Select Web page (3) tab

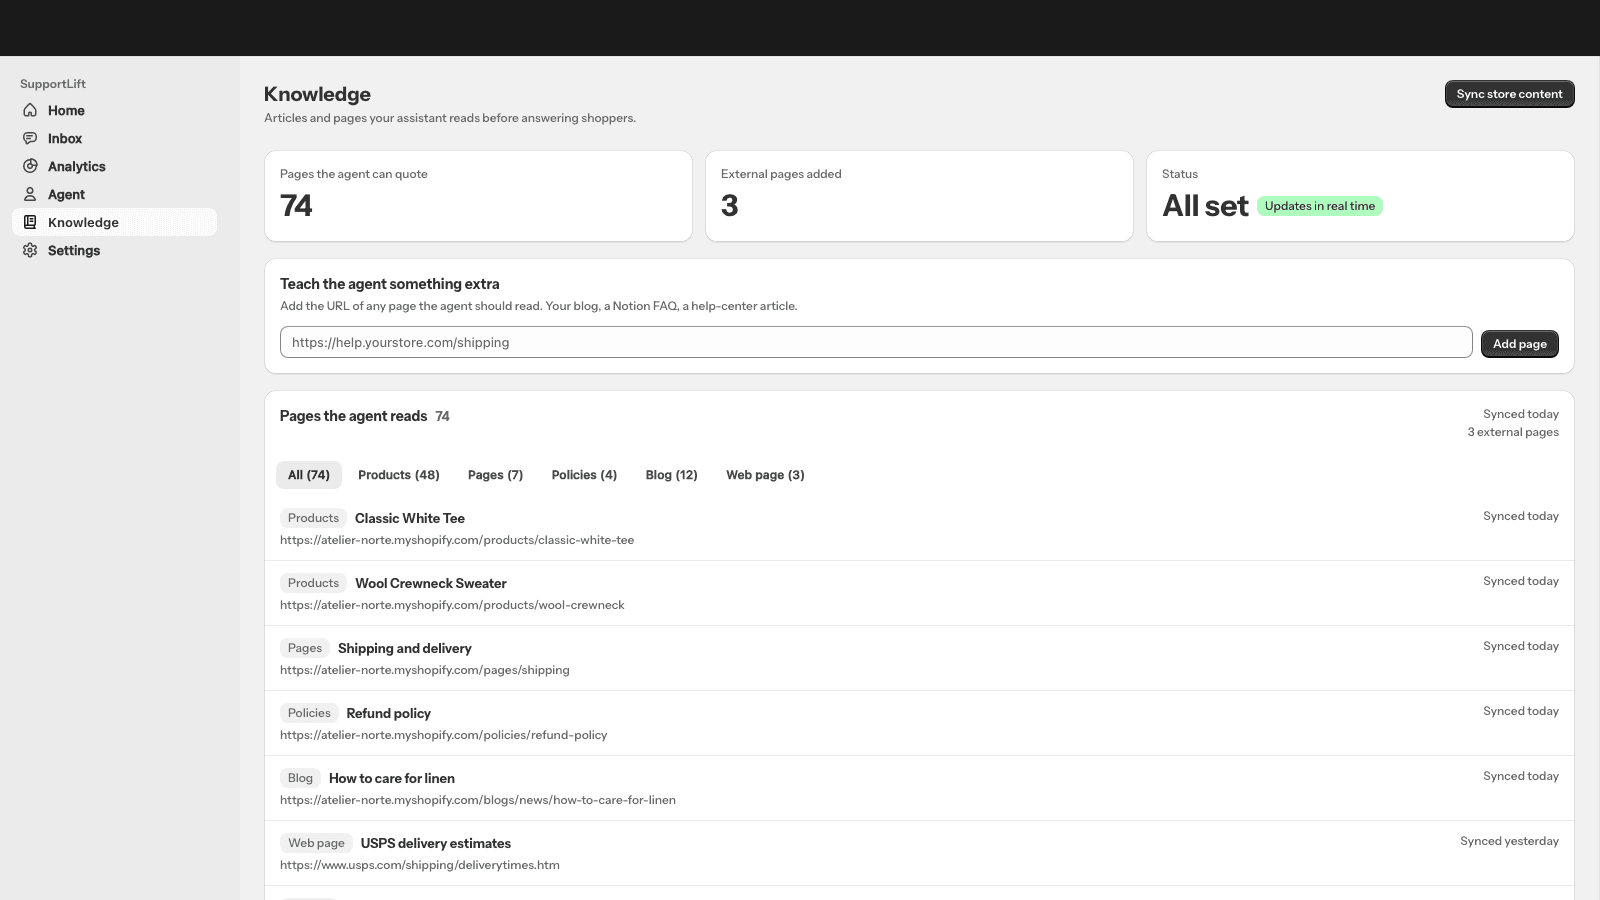765,475
